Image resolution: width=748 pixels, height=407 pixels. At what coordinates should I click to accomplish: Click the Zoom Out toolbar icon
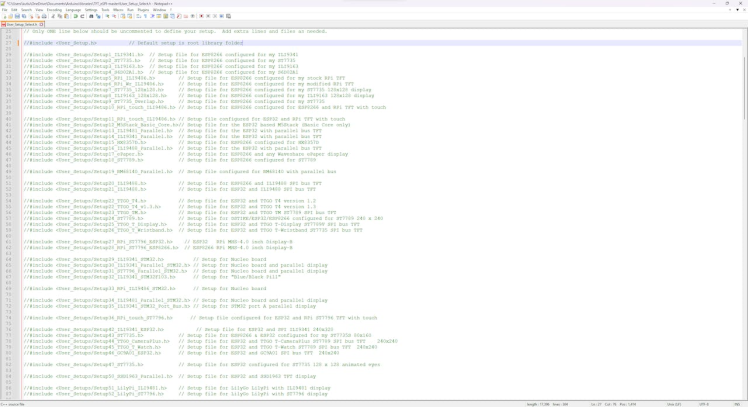pos(114,16)
